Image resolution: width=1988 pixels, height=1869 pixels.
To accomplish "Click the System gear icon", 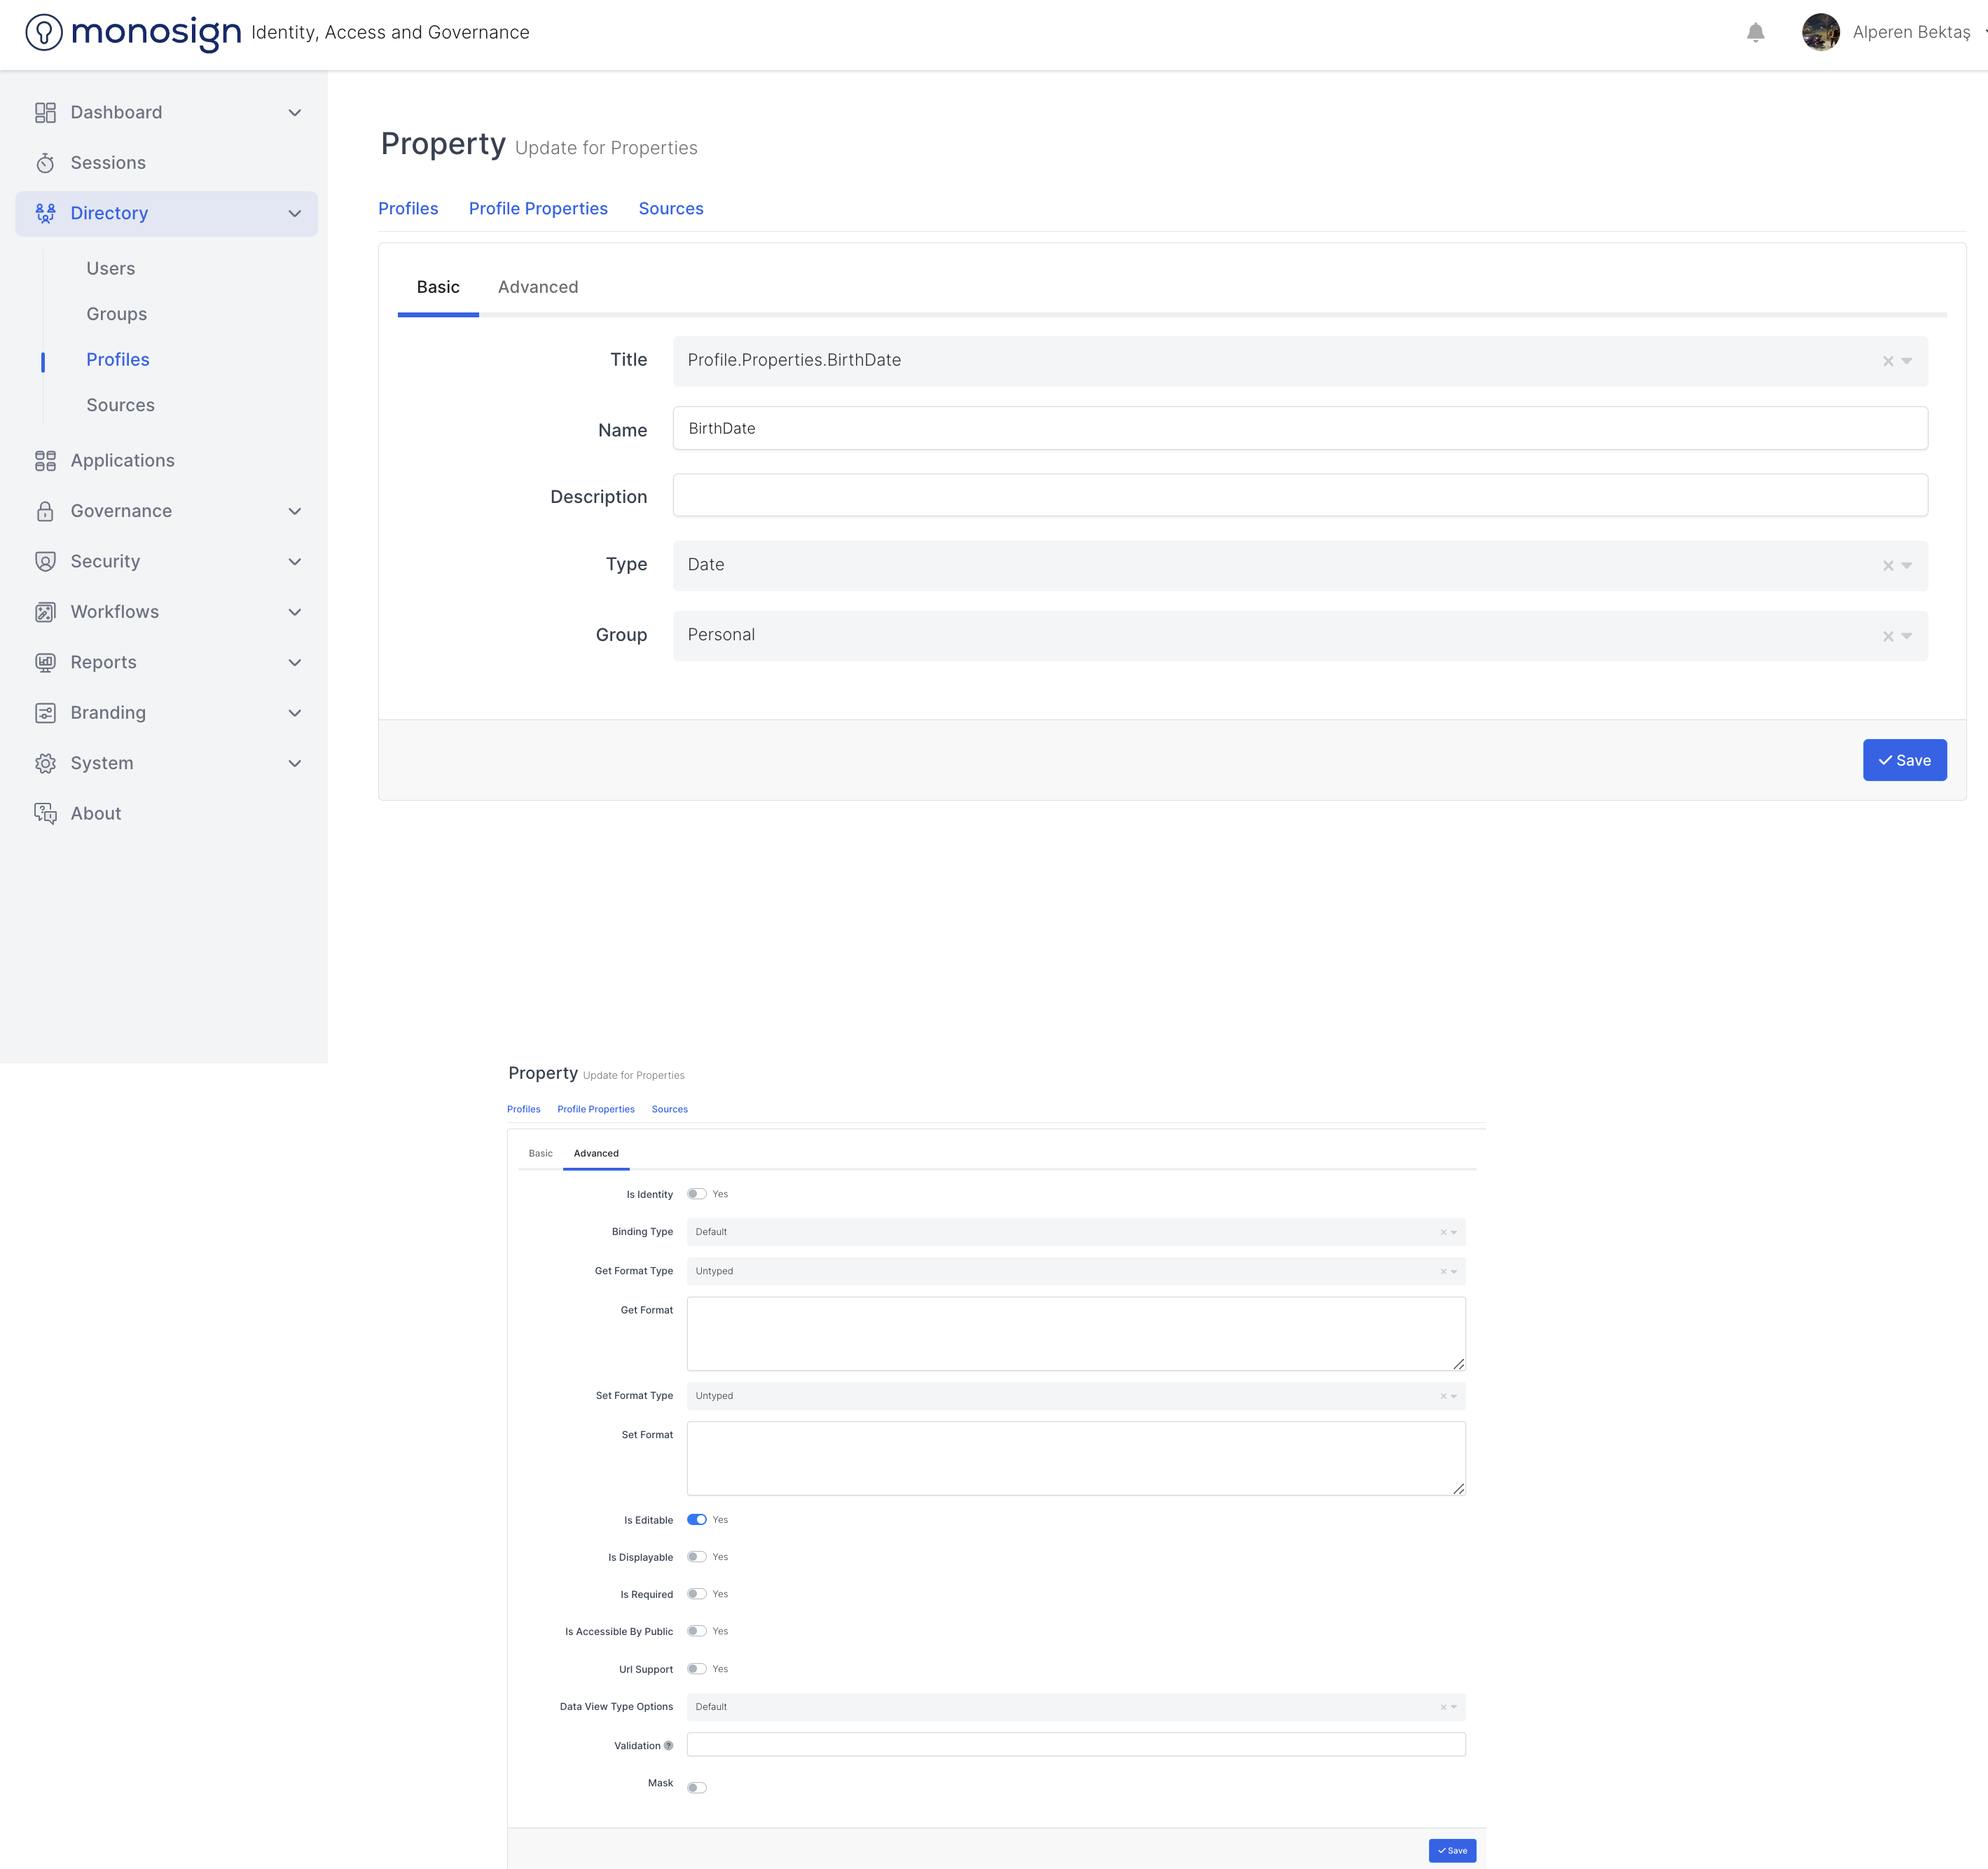I will pos(45,764).
